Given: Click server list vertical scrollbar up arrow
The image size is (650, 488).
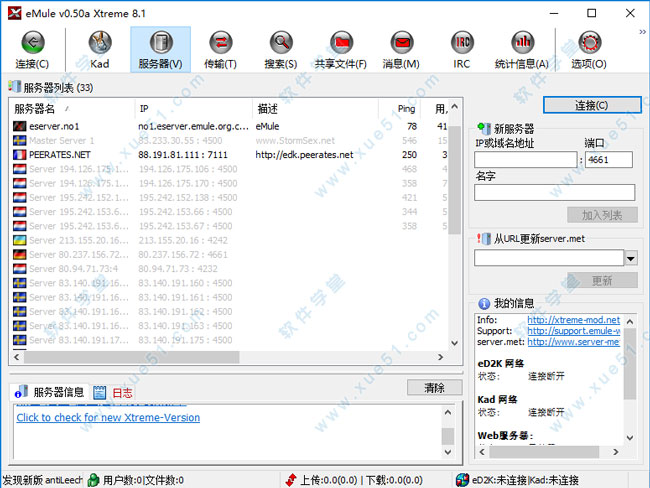Looking at the screenshot, I should click(455, 107).
